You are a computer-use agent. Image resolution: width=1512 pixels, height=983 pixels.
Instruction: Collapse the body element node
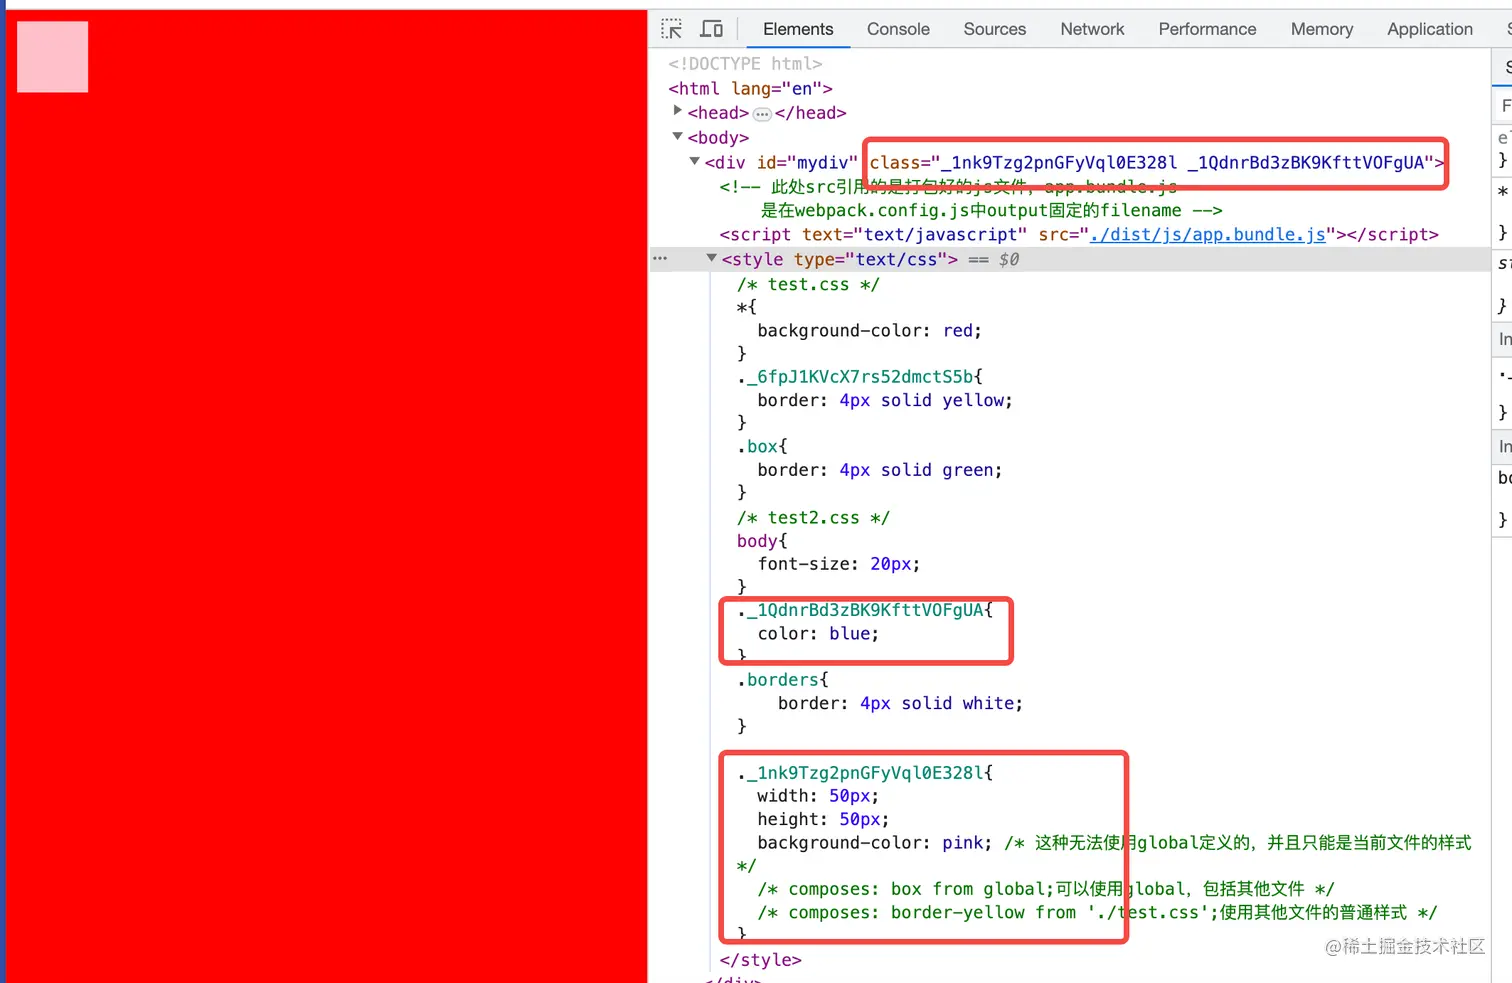[x=678, y=136]
